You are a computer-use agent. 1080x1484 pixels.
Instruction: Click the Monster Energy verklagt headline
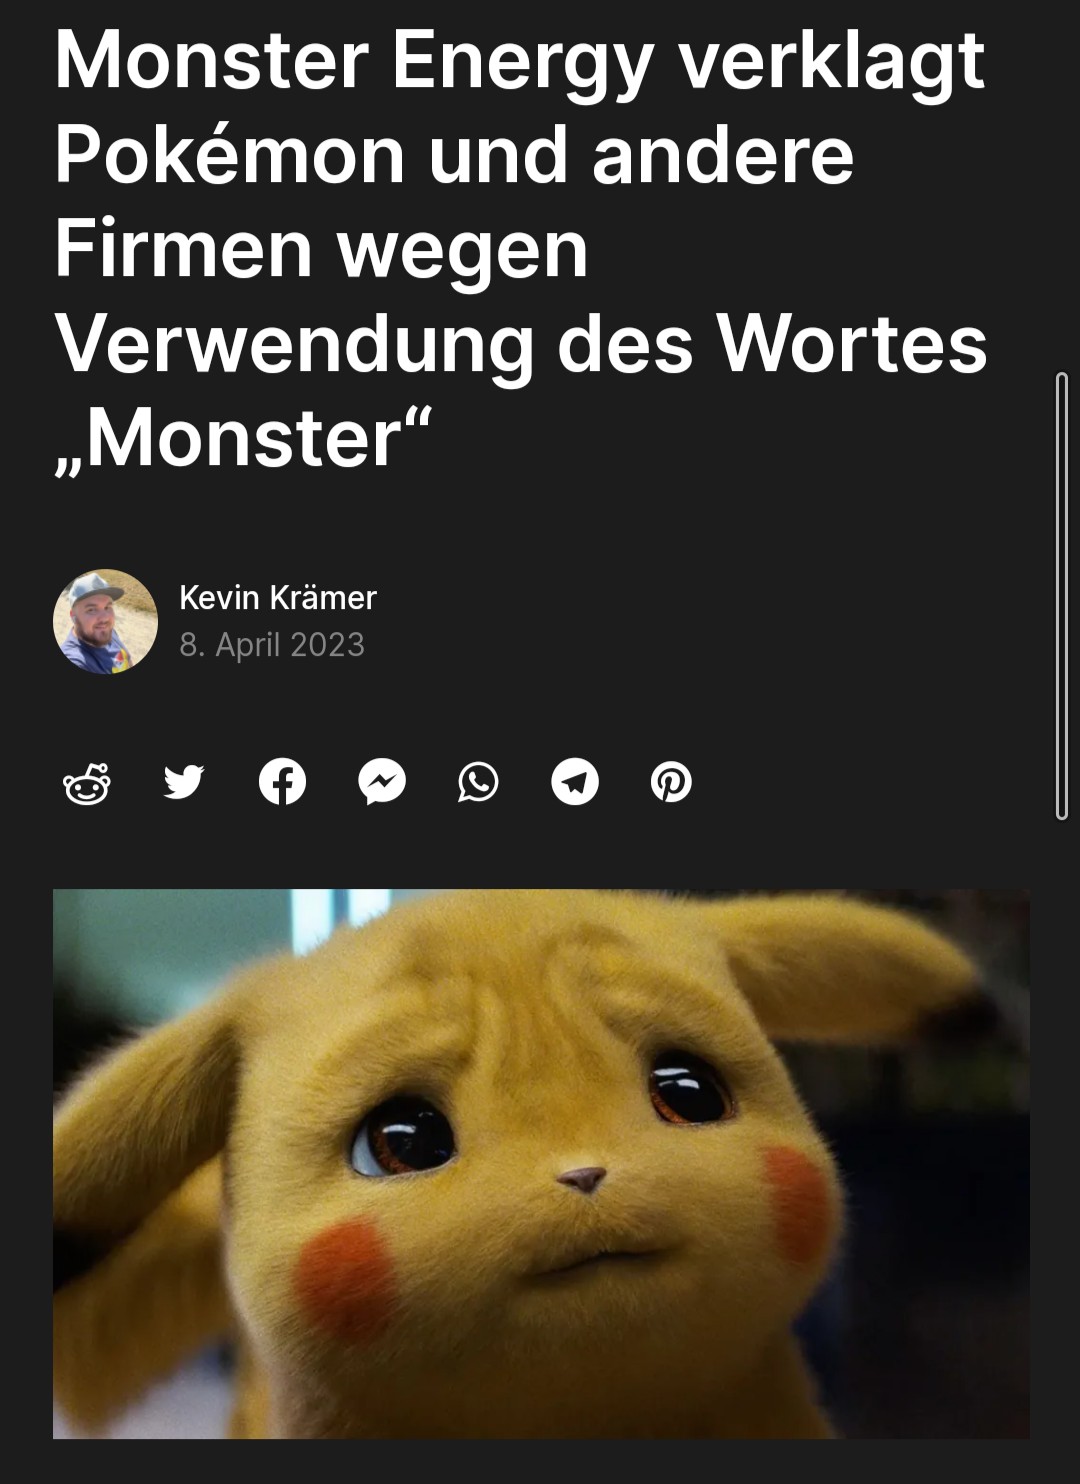521,248
